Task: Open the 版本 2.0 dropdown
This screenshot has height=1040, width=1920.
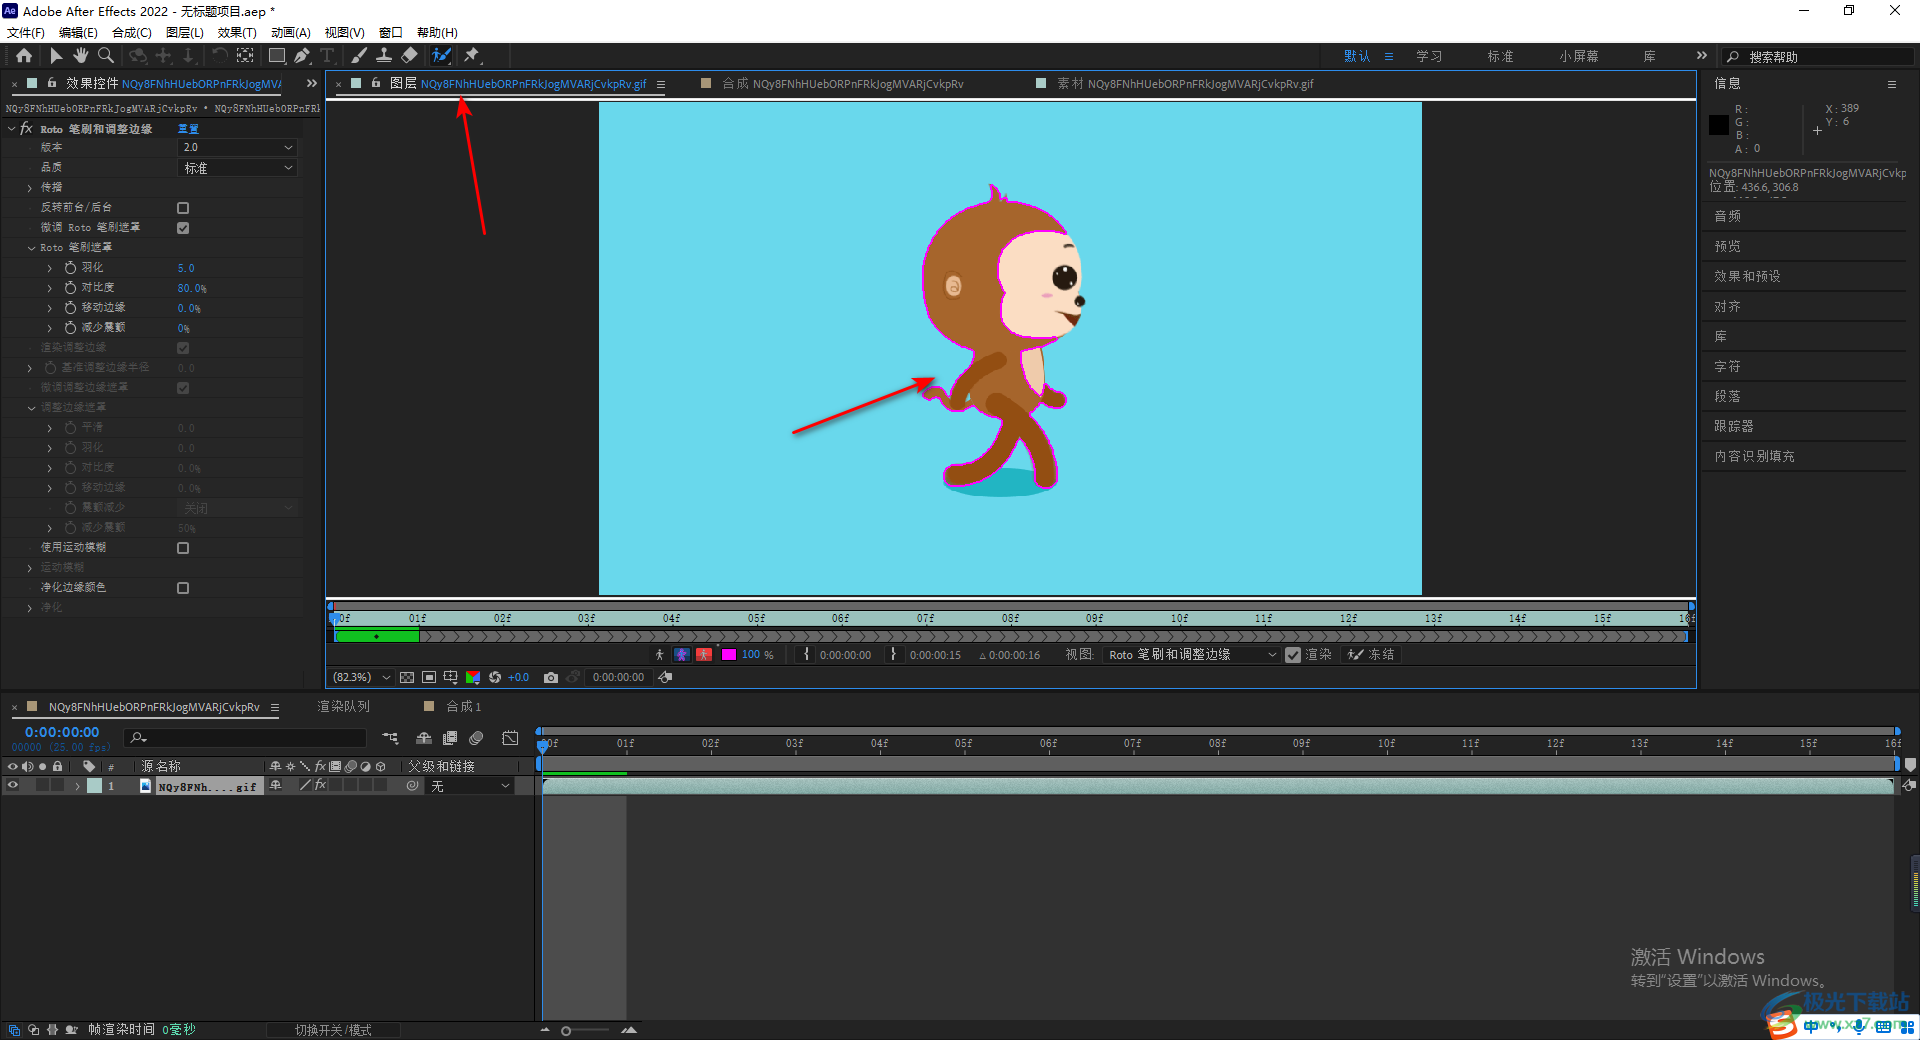Action: (x=238, y=148)
